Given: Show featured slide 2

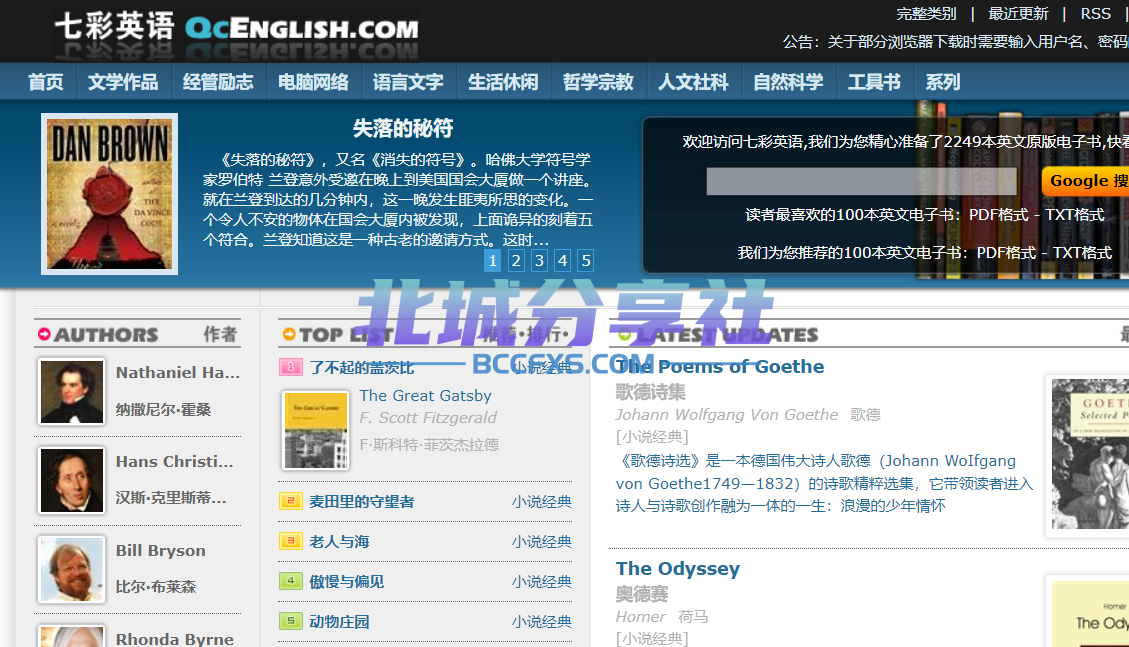Looking at the screenshot, I should 516,261.
